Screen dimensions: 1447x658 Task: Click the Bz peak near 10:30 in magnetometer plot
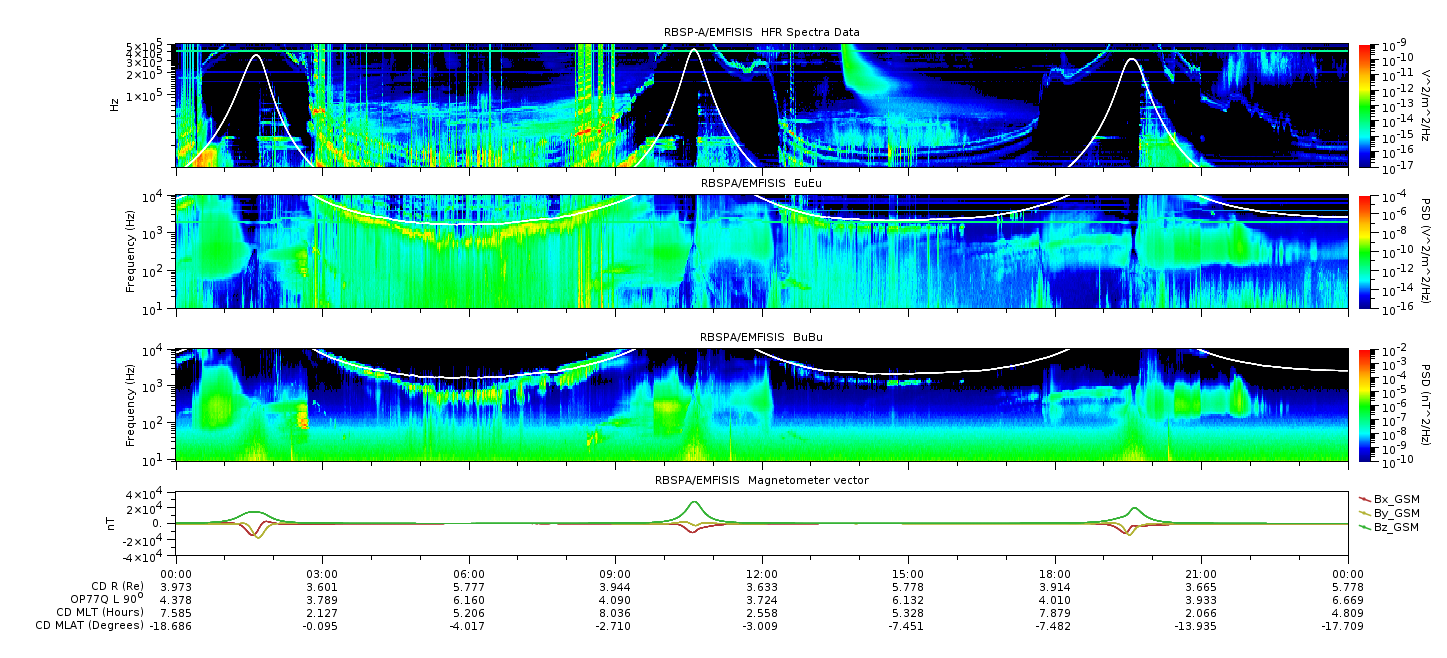694,502
